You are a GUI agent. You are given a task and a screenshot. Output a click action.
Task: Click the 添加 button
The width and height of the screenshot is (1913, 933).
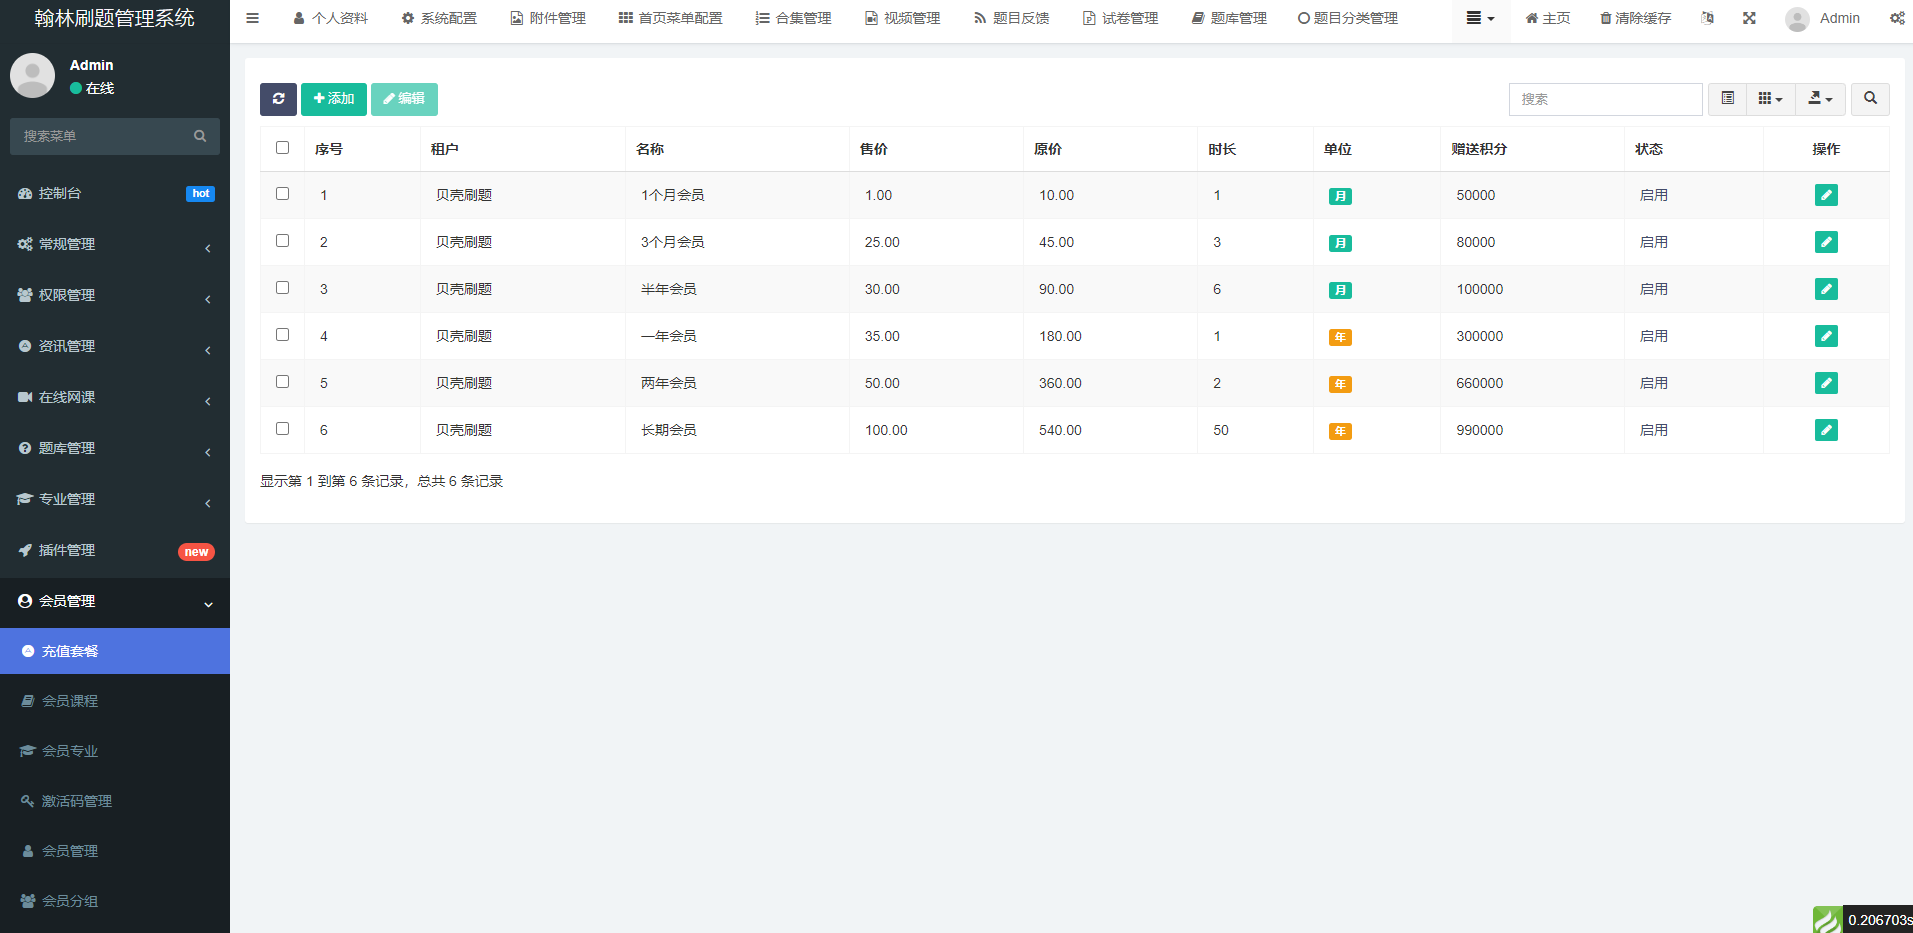coord(333,99)
